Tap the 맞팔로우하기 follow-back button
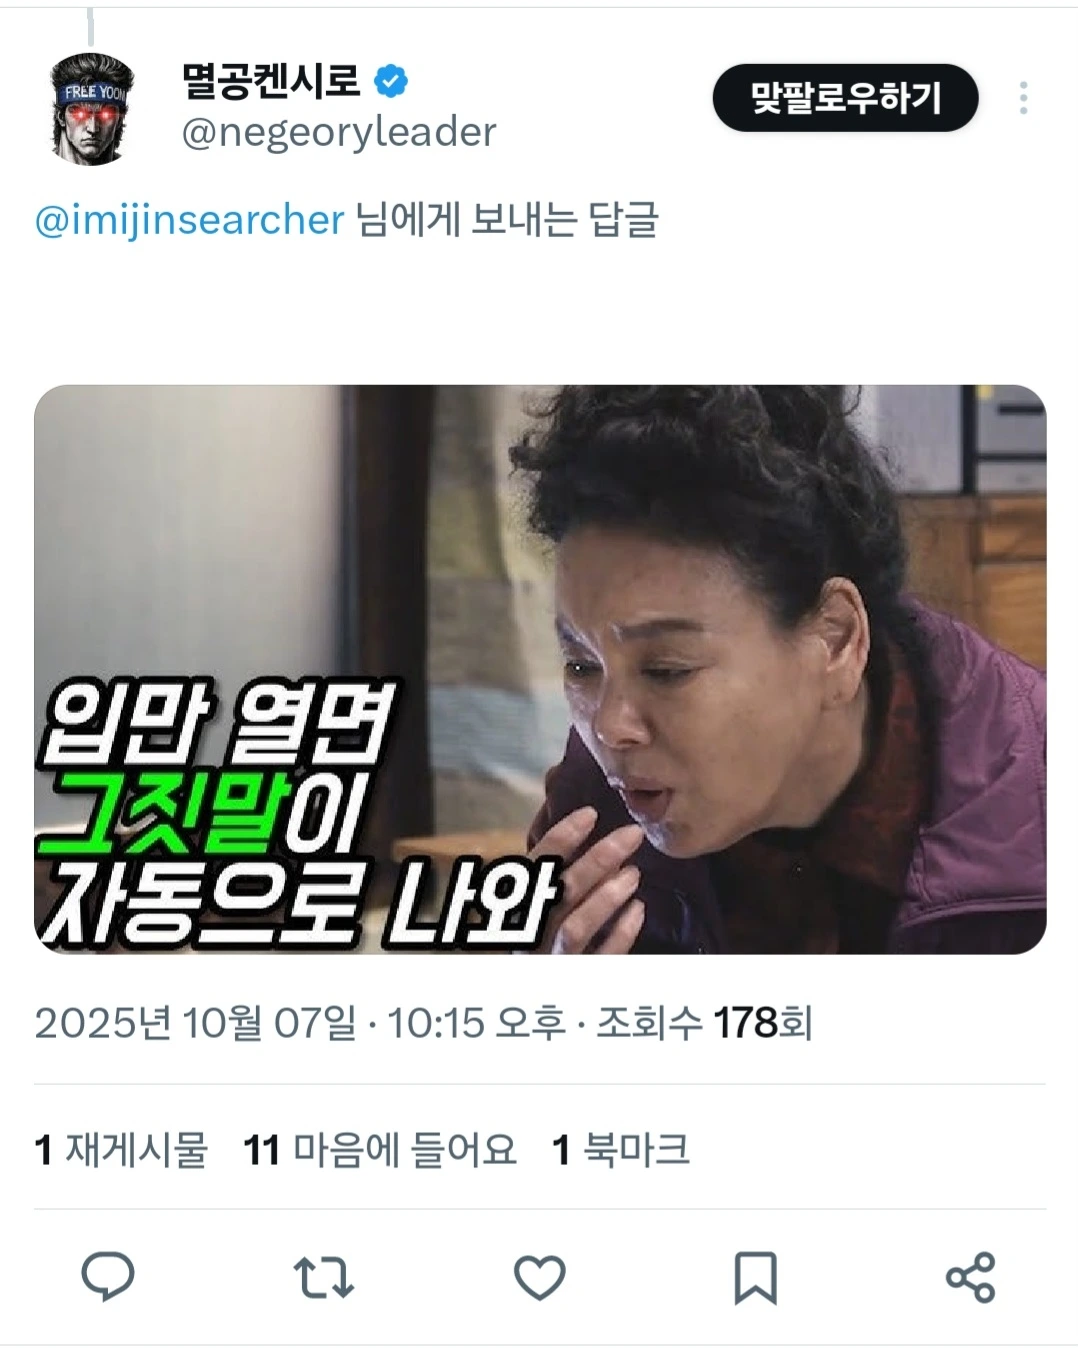The image size is (1078, 1348). click(x=845, y=98)
